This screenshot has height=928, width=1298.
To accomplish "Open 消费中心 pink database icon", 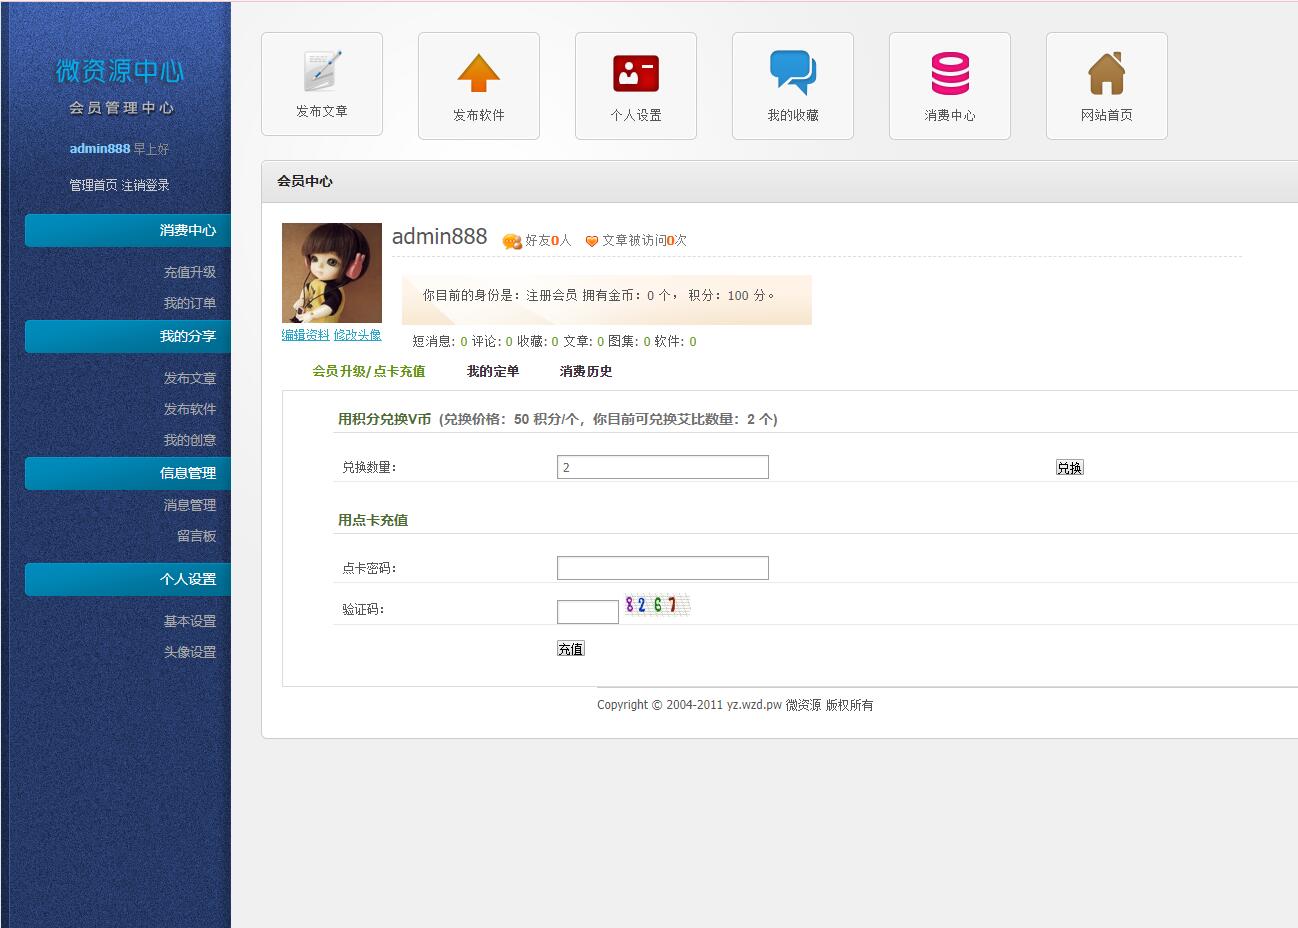I will tap(949, 74).
